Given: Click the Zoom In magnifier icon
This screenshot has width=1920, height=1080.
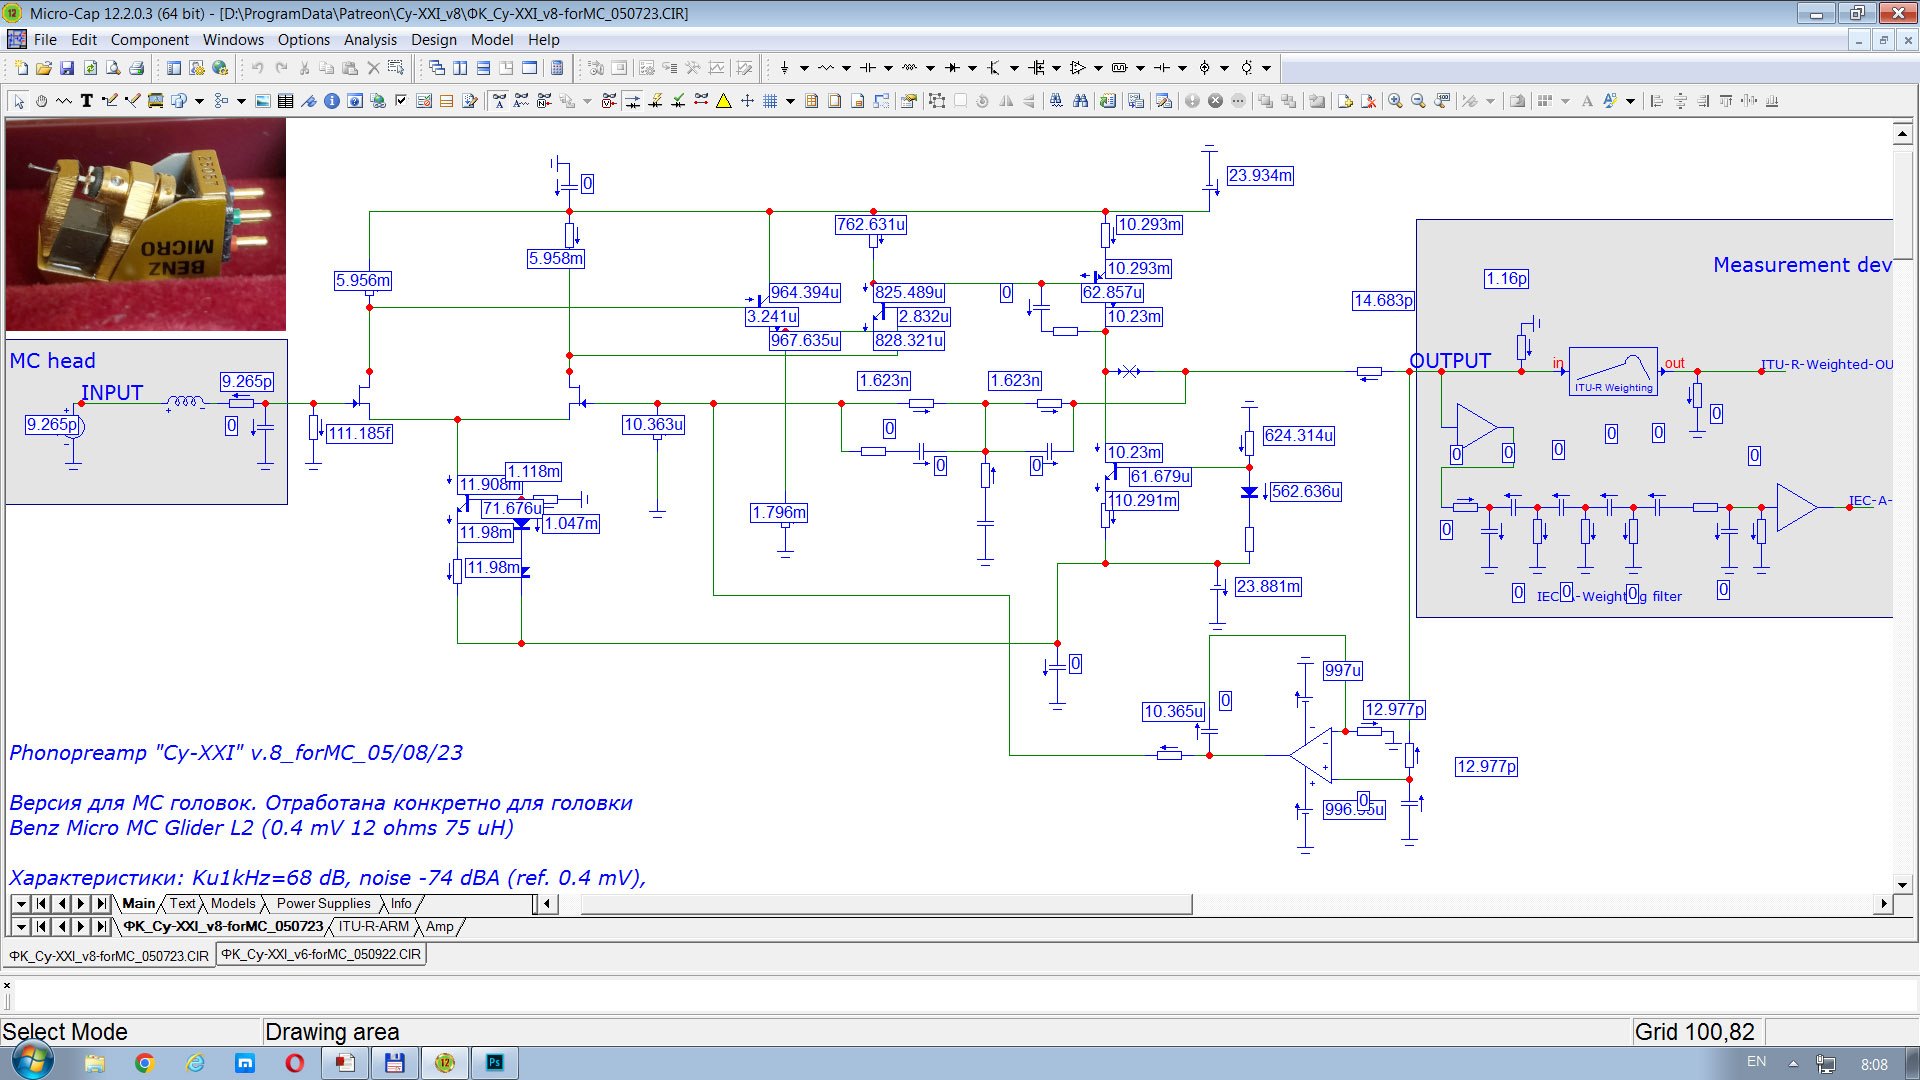Looking at the screenshot, I should tap(1395, 101).
